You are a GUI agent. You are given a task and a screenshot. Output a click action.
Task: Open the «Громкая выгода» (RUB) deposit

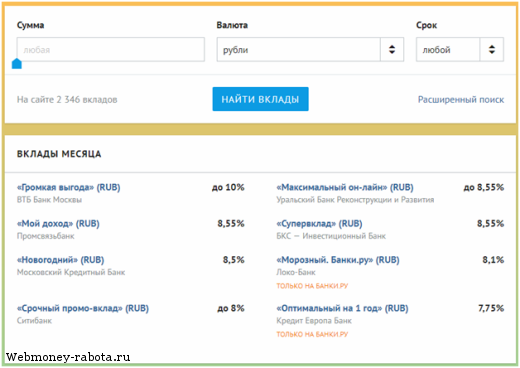[x=68, y=187]
